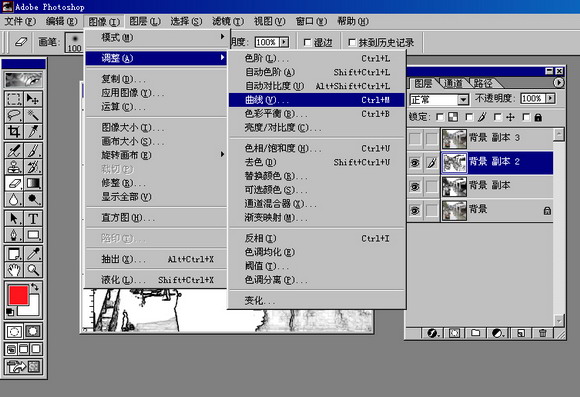The width and height of the screenshot is (580, 397).
Task: Open the 滤镜 menu
Action: pyautogui.click(x=228, y=21)
